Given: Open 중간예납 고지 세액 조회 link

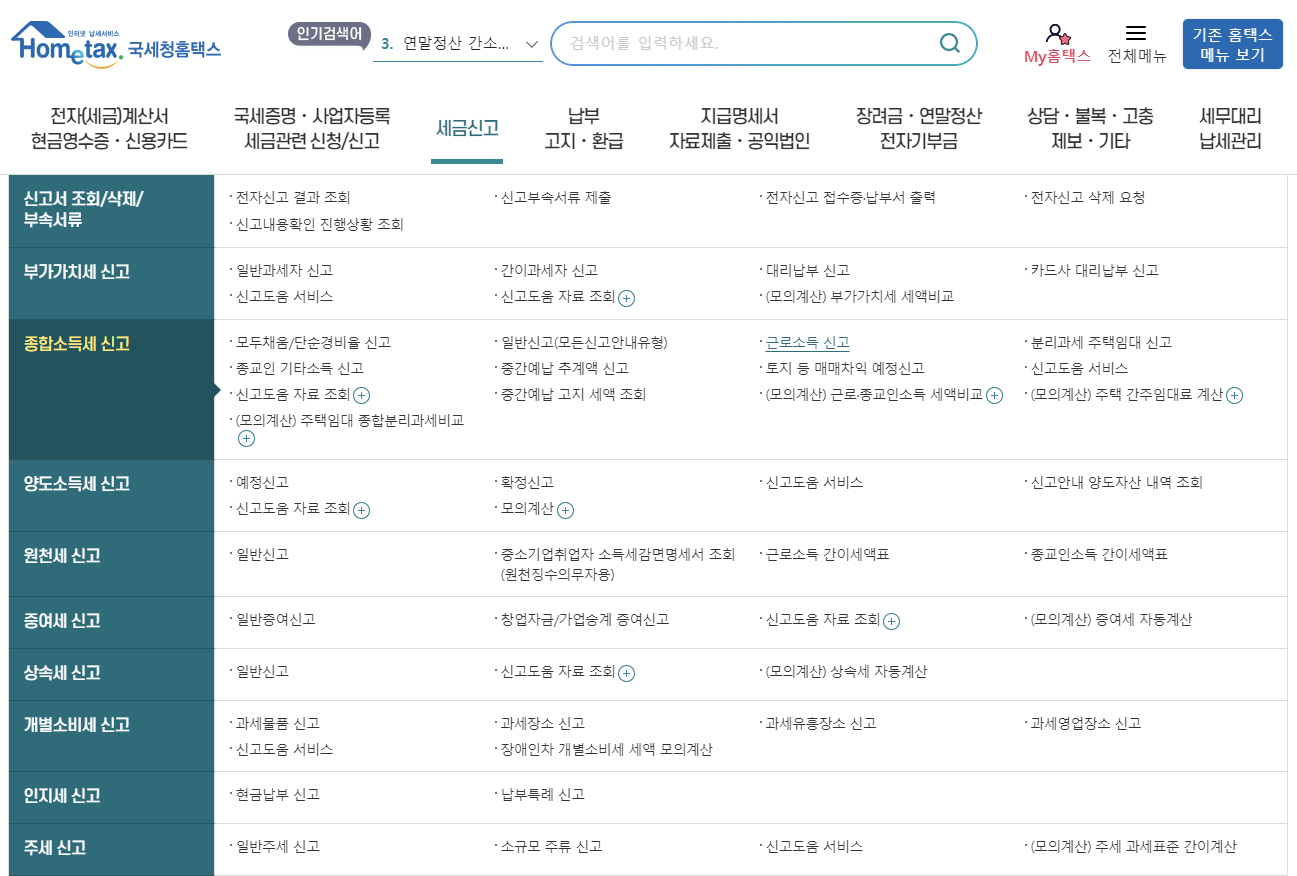Looking at the screenshot, I should pyautogui.click(x=573, y=395).
